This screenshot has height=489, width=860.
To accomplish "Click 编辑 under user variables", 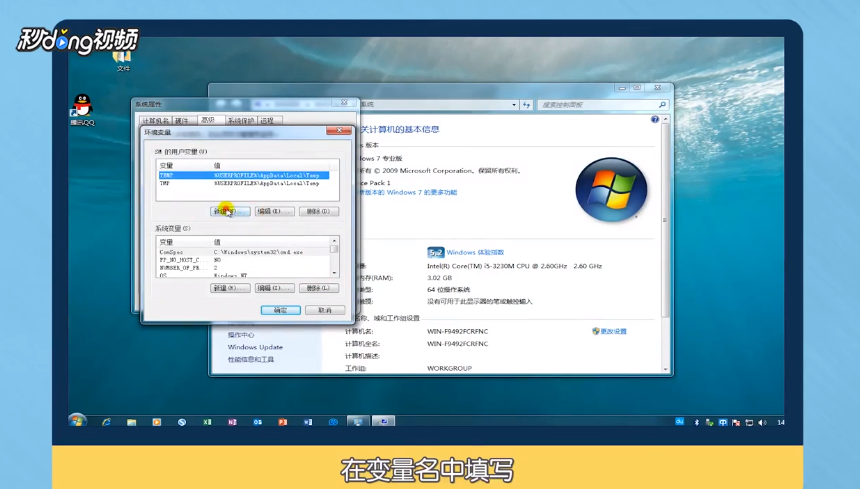I will pyautogui.click(x=275, y=211).
